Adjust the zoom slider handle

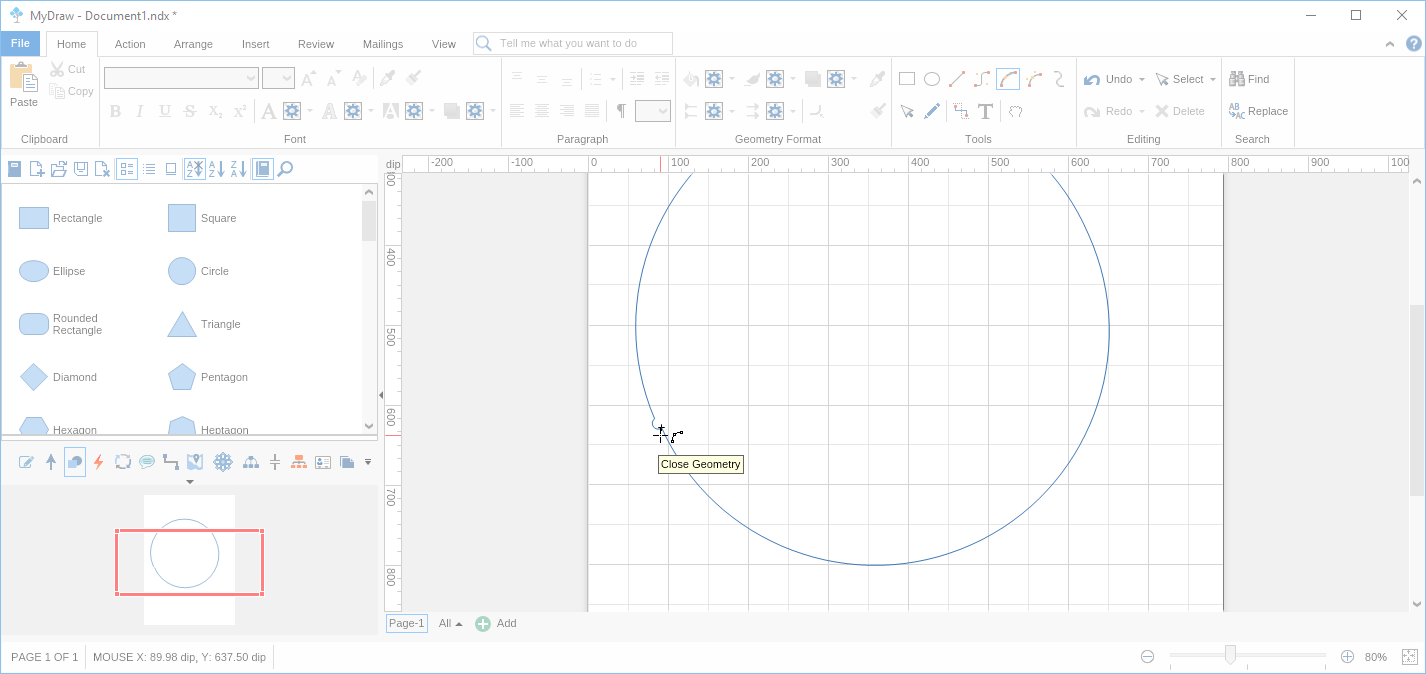[x=1230, y=655]
